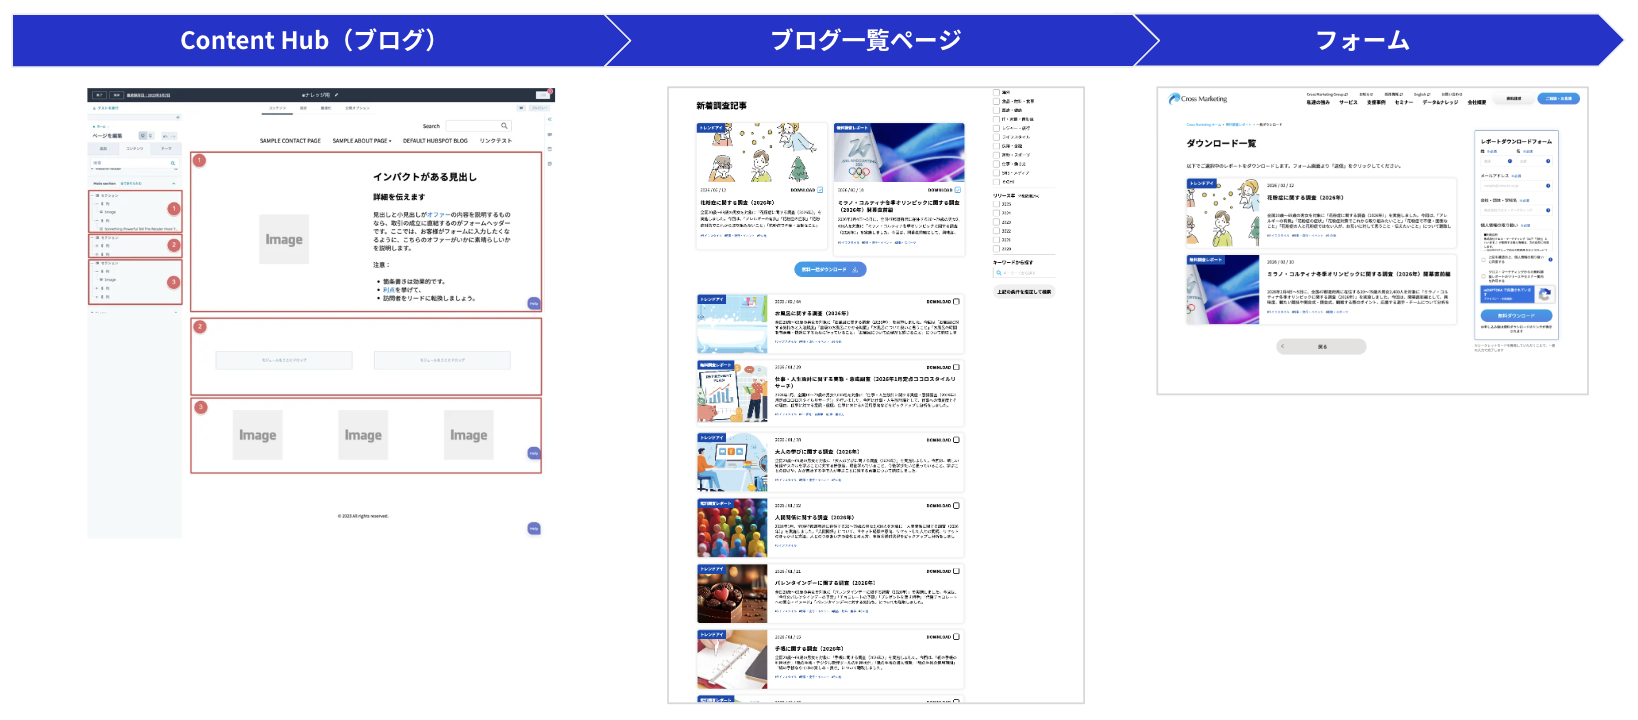Open the comments icon in the editor's right rail
The width and height of the screenshot is (1638, 720).
(549, 134)
